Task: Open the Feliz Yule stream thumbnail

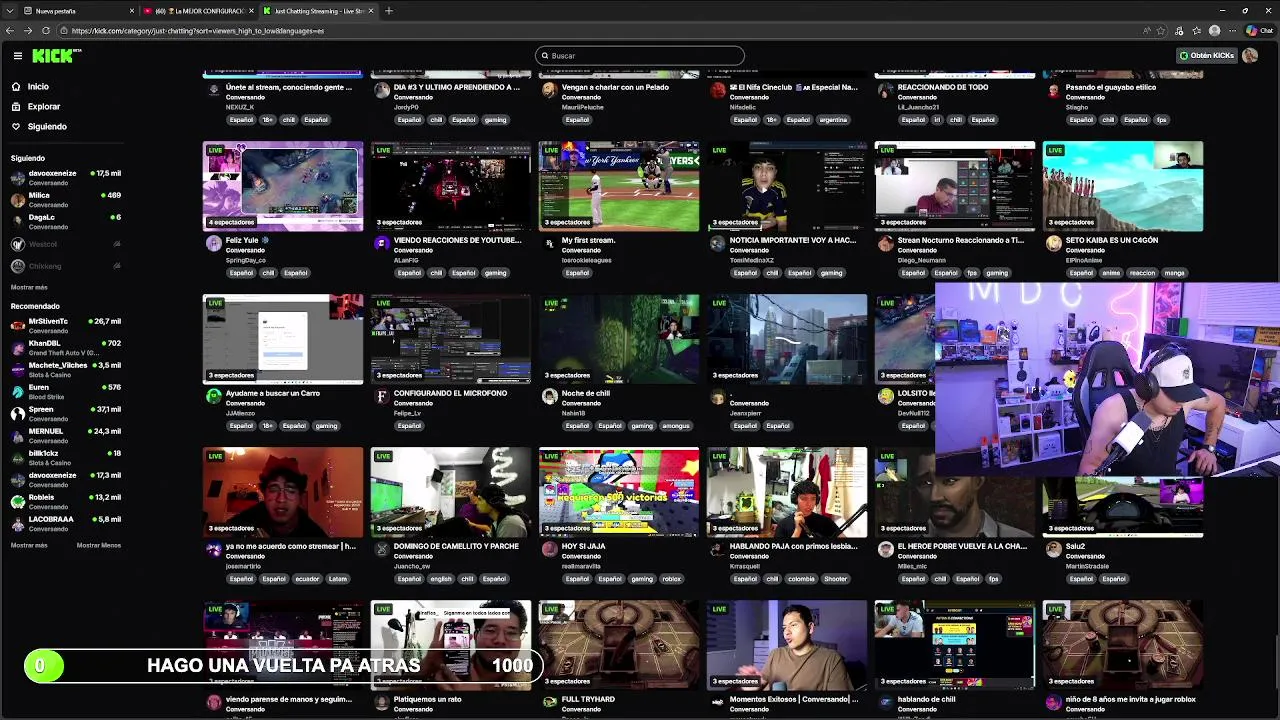Action: pyautogui.click(x=283, y=186)
